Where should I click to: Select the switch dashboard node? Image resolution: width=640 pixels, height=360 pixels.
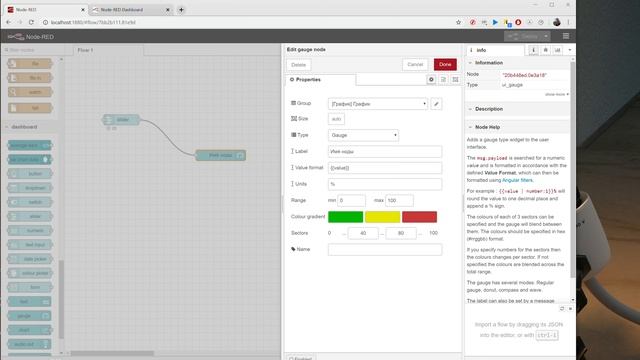point(30,202)
